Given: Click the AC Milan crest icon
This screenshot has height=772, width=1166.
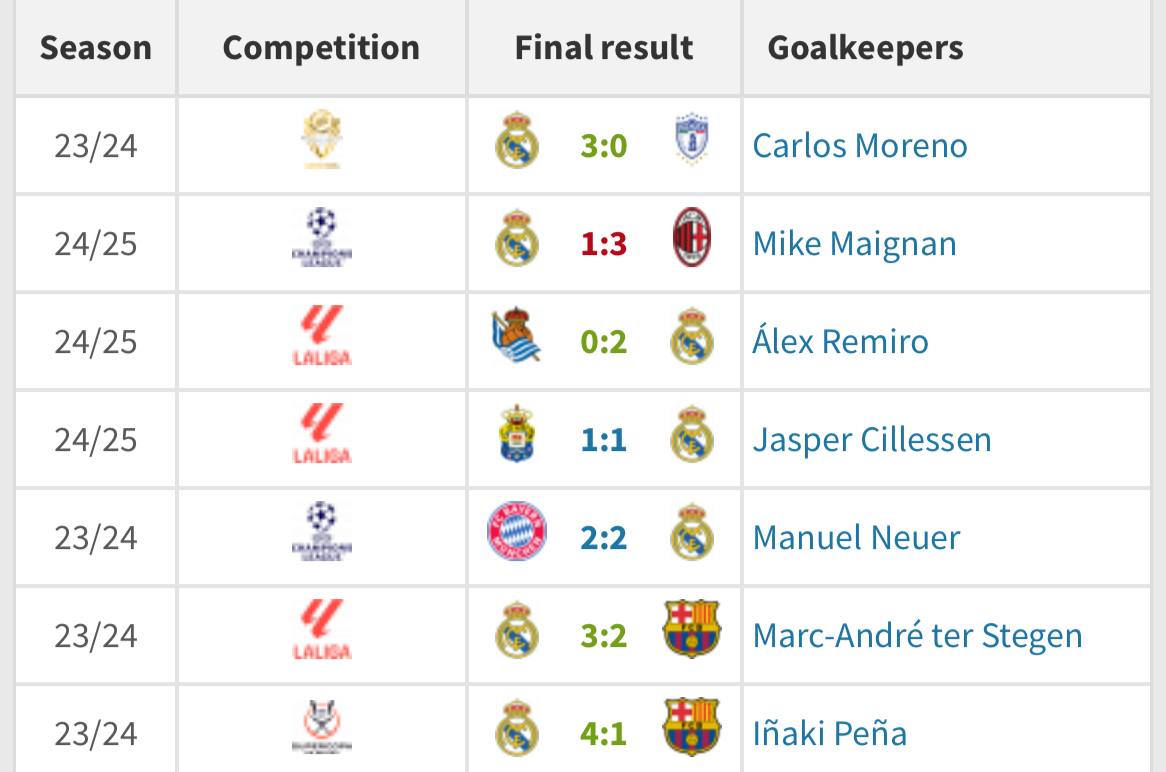Looking at the screenshot, I should pos(692,237).
